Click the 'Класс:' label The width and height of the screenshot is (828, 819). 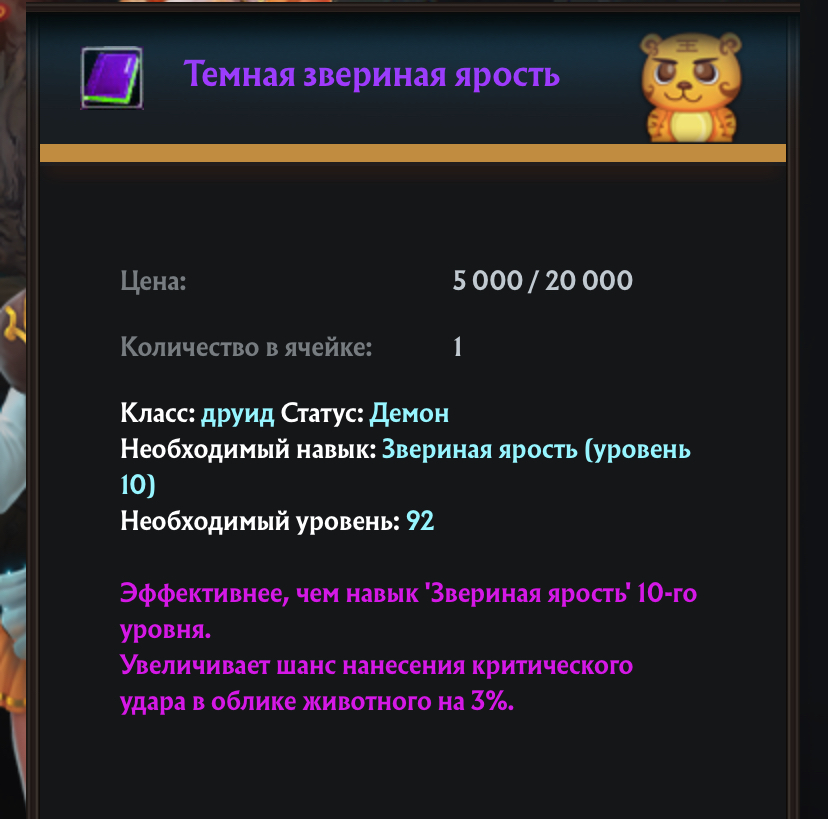pos(158,413)
